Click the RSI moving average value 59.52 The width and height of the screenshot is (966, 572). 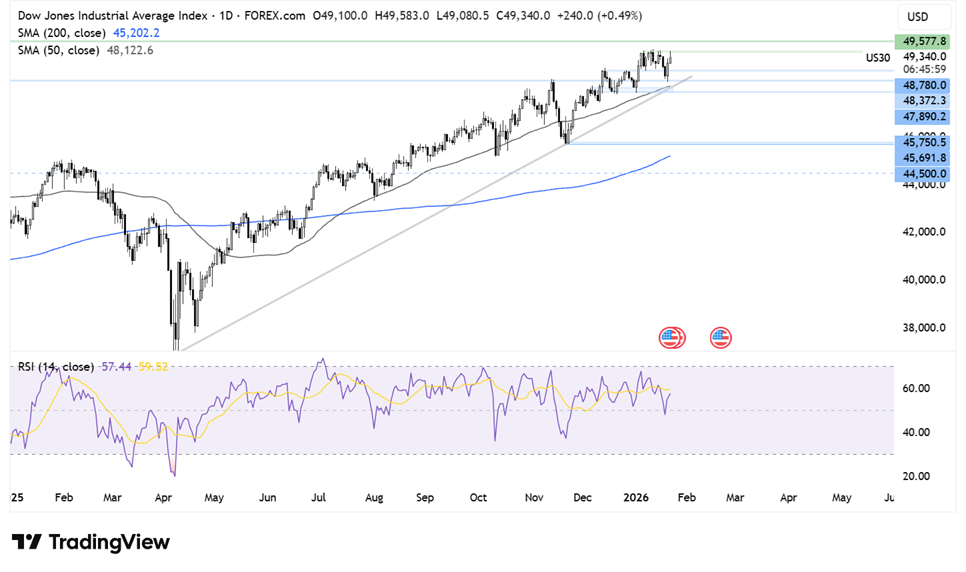(x=153, y=367)
